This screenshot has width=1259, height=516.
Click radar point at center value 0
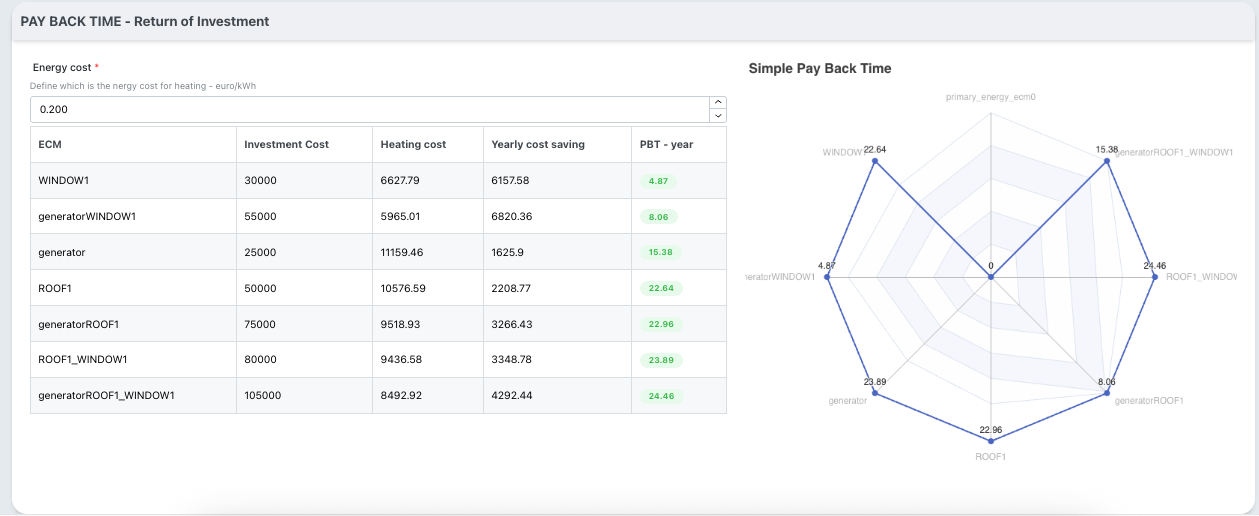[x=991, y=277]
